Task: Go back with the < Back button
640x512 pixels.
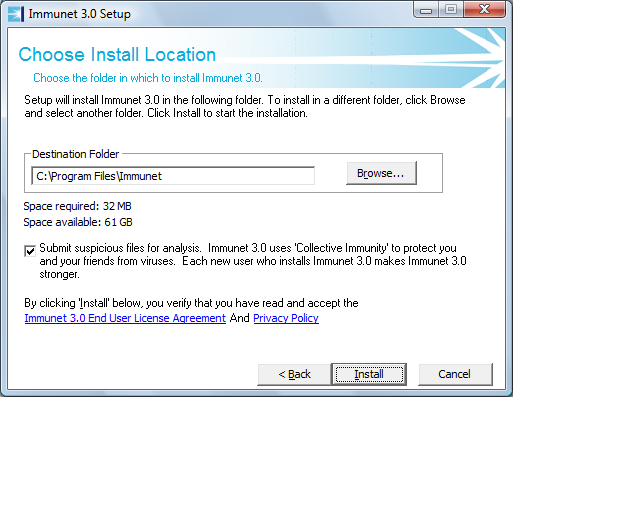Action: [294, 374]
